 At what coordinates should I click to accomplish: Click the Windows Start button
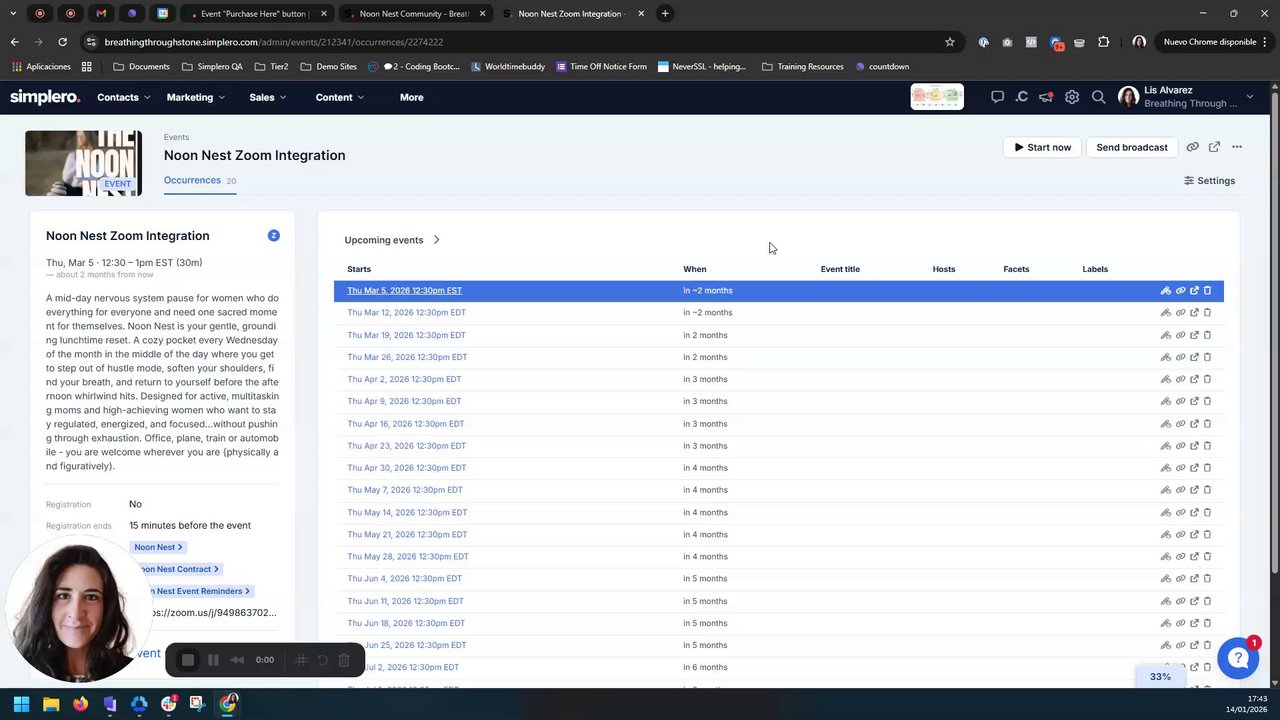(x=21, y=704)
